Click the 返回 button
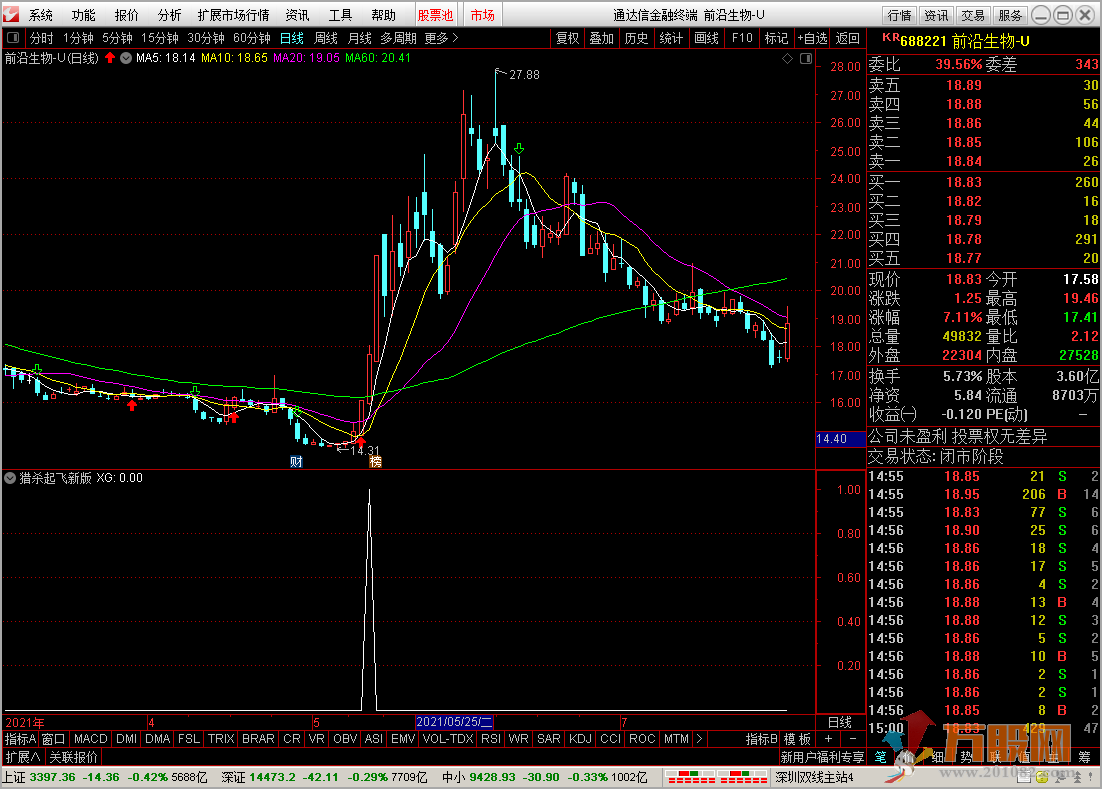The image size is (1102, 789). click(848, 38)
